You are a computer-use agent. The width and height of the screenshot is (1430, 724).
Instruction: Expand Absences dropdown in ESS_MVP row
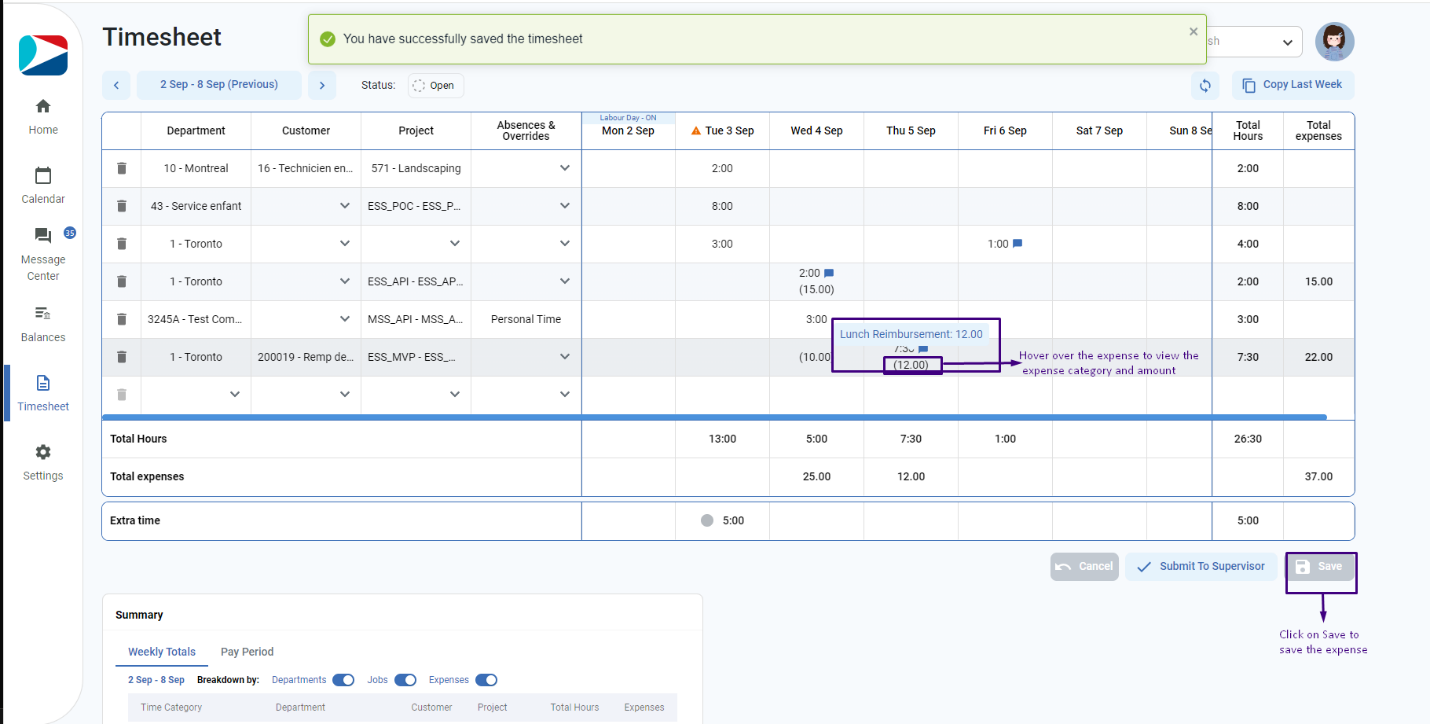point(565,356)
